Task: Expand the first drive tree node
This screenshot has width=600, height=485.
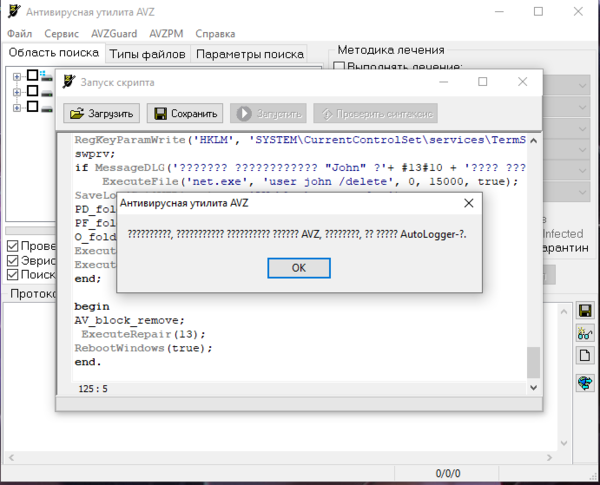Action: (16, 77)
